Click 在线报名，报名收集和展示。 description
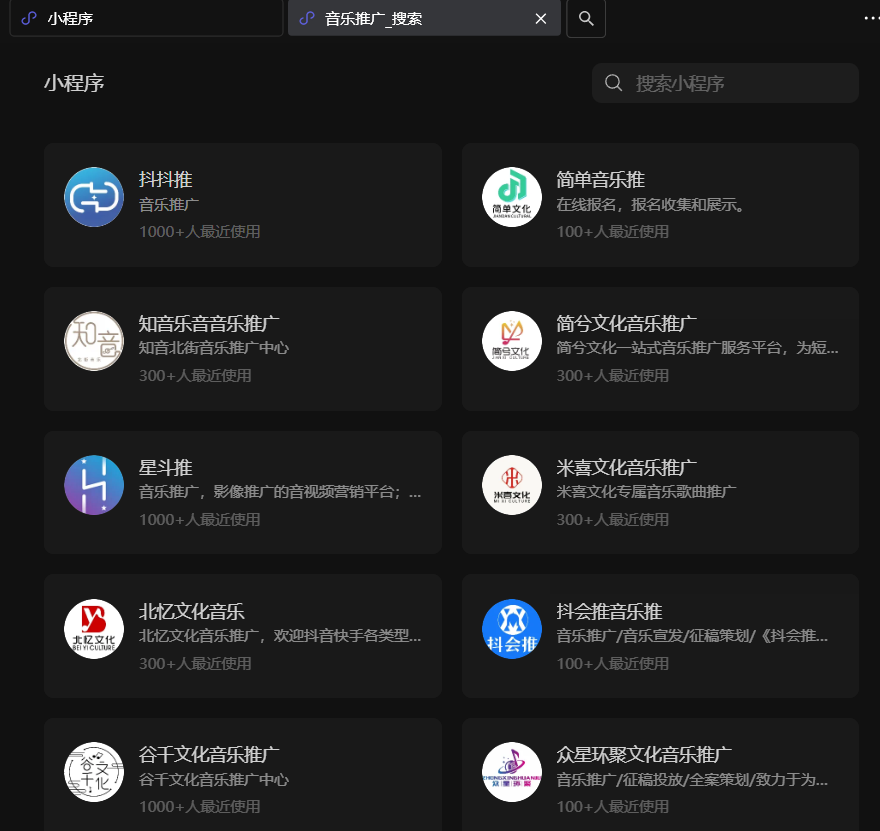The height and width of the screenshot is (831, 880). click(650, 205)
